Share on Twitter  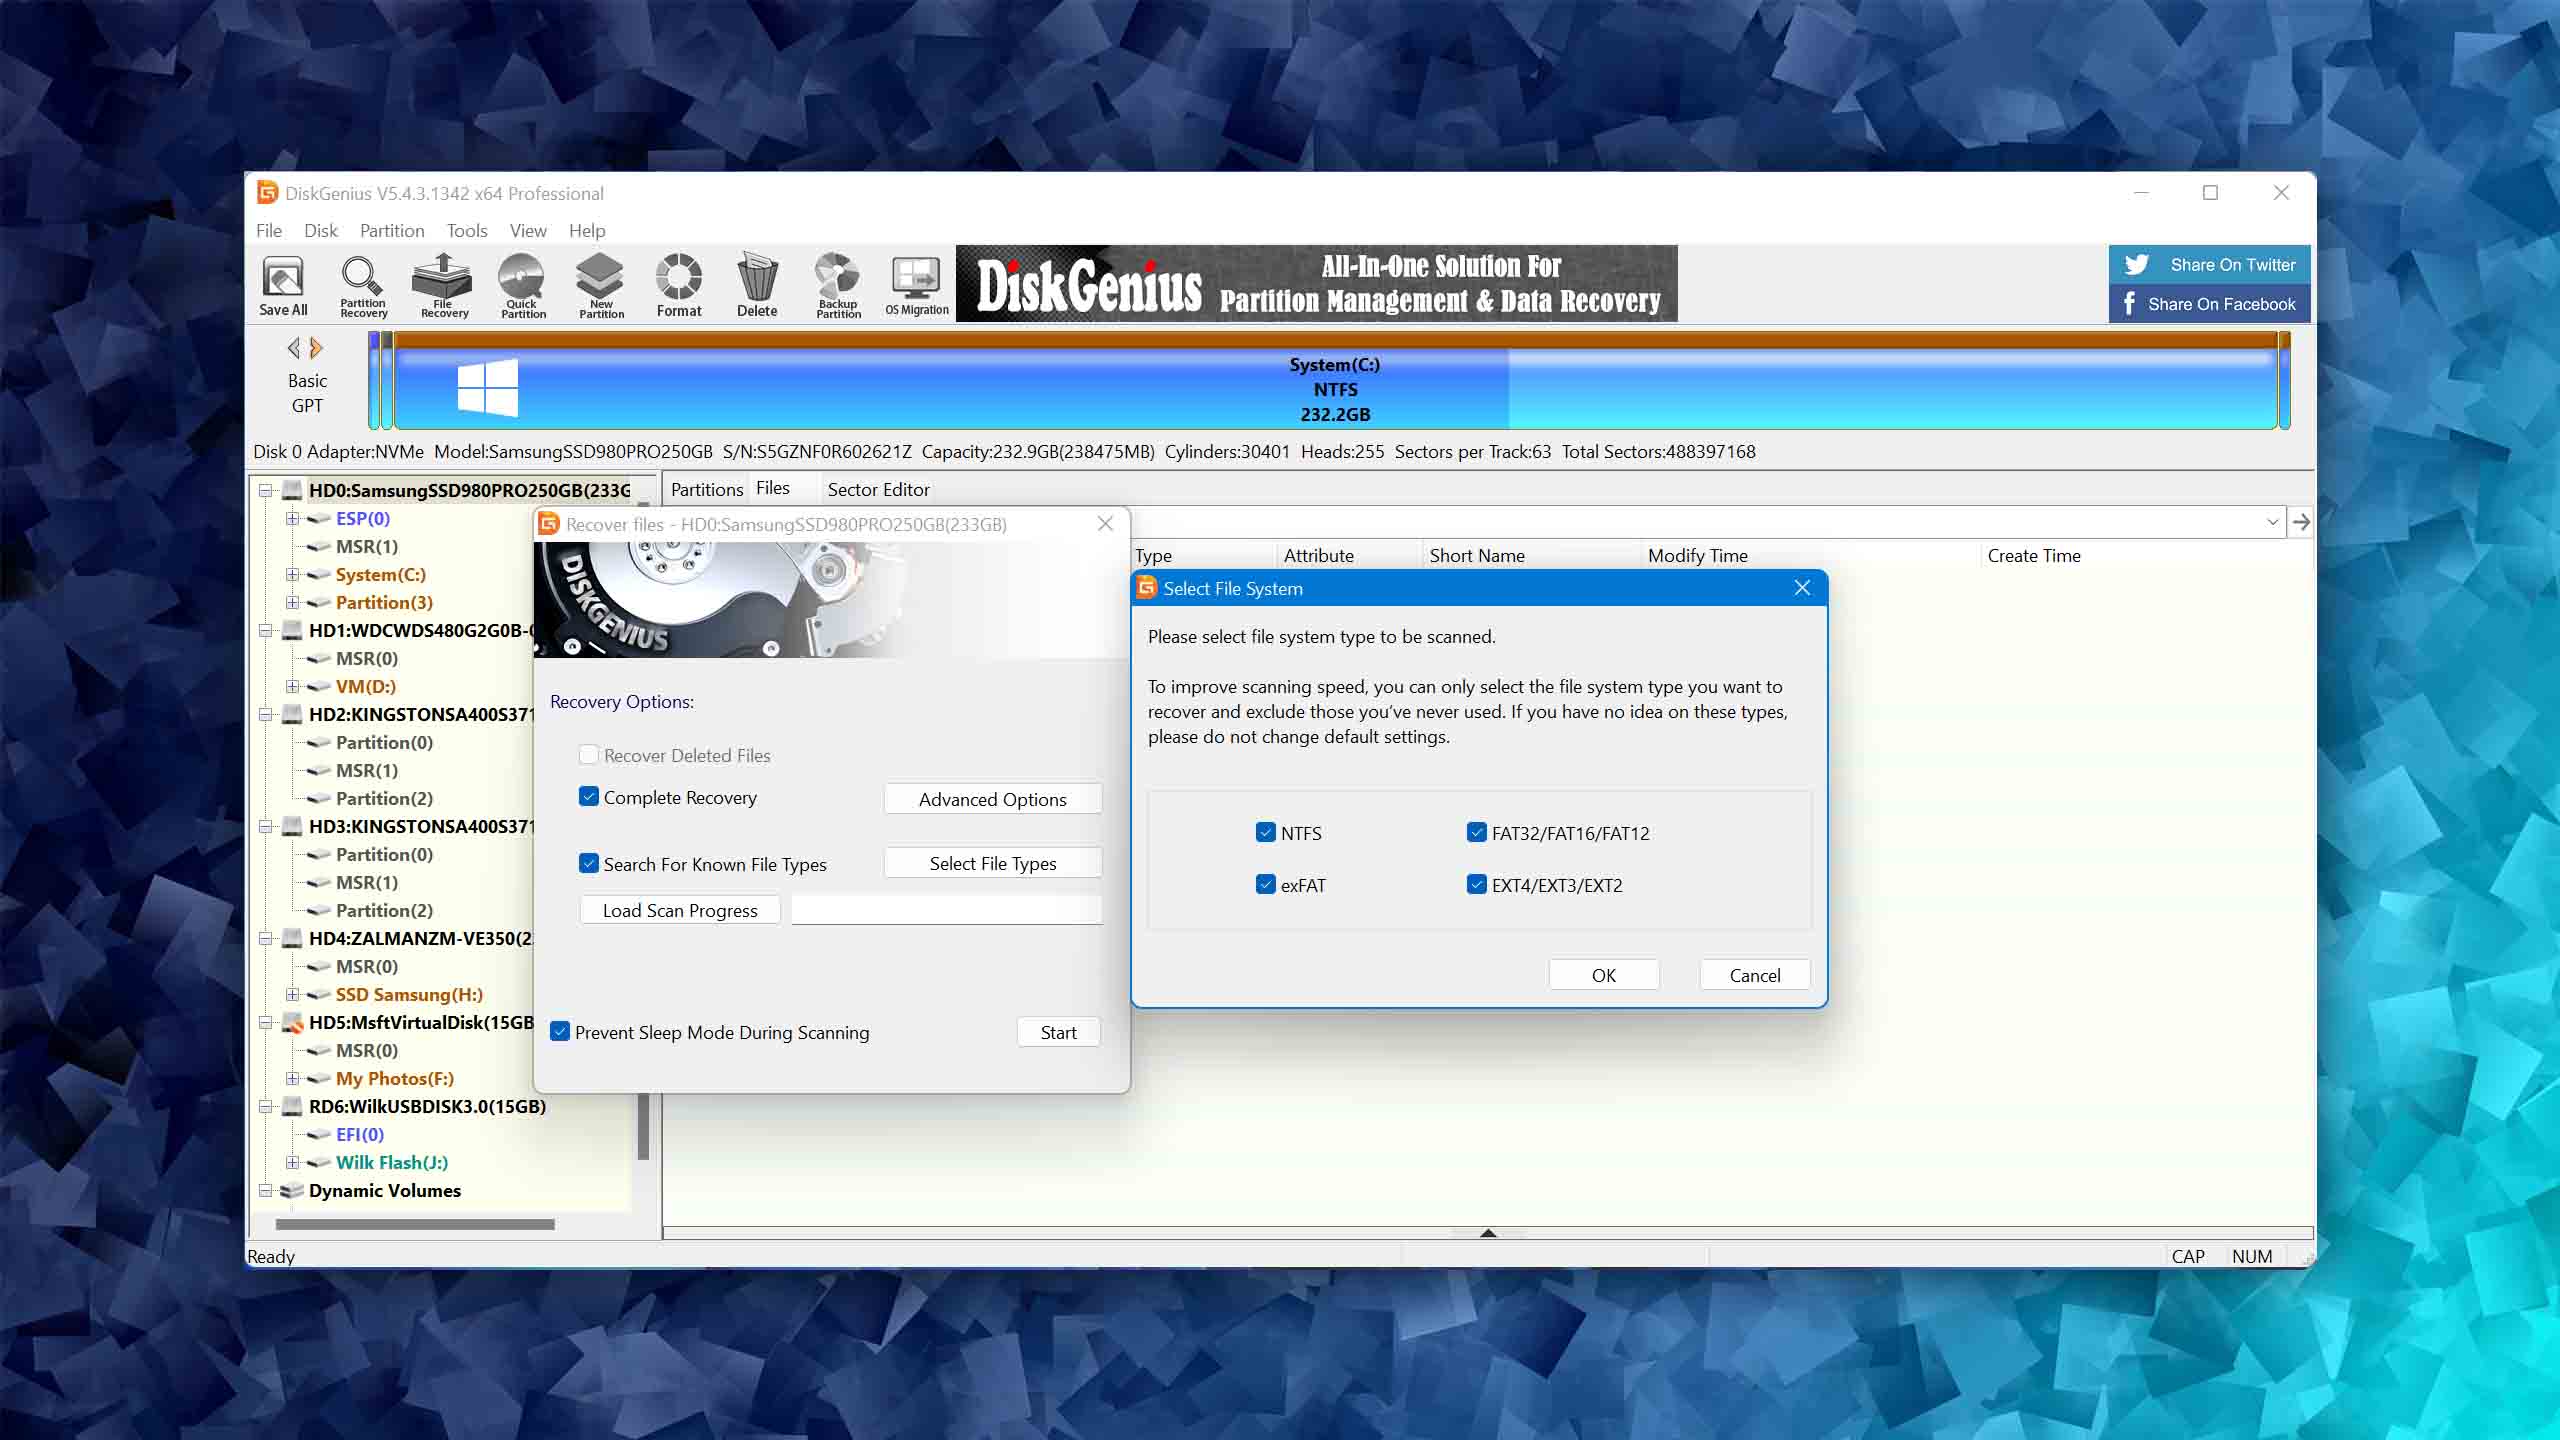click(x=2210, y=265)
